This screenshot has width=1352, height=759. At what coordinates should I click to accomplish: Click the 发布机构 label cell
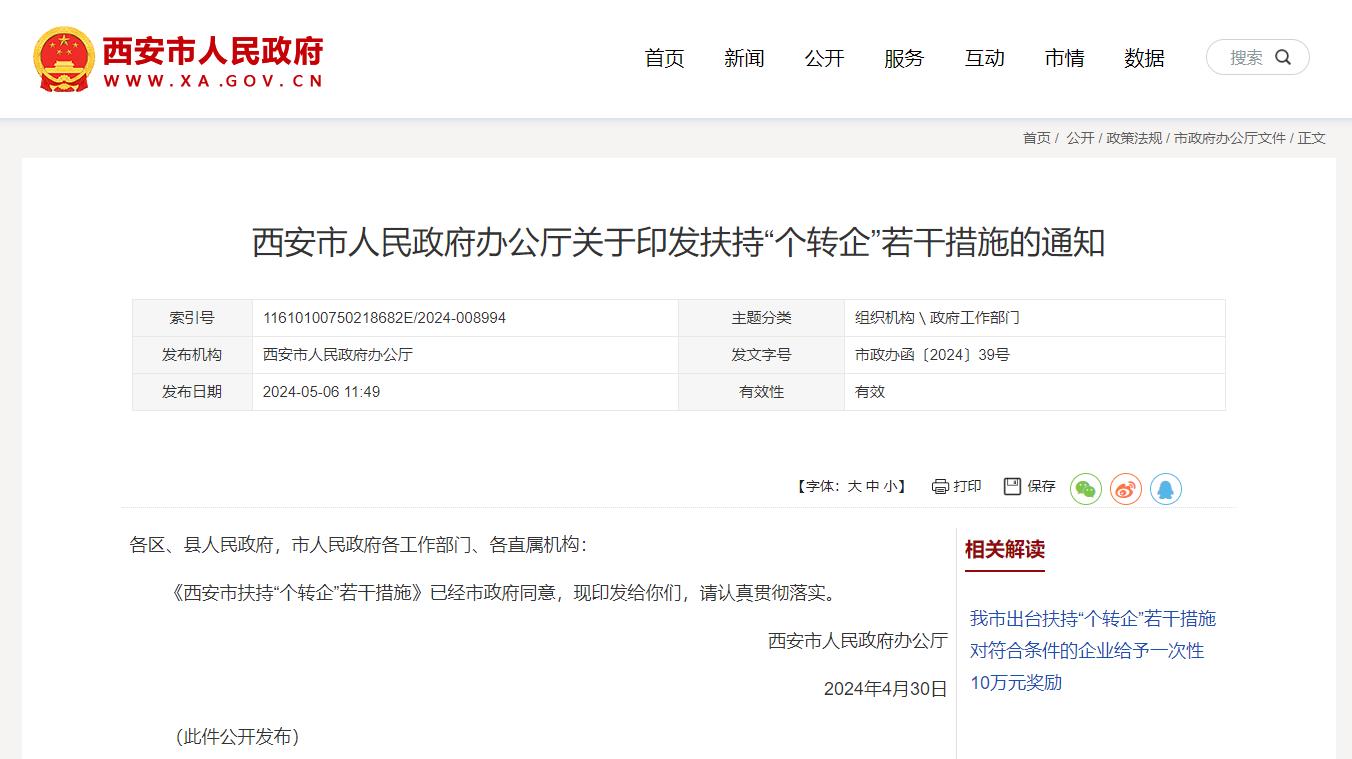pos(192,355)
